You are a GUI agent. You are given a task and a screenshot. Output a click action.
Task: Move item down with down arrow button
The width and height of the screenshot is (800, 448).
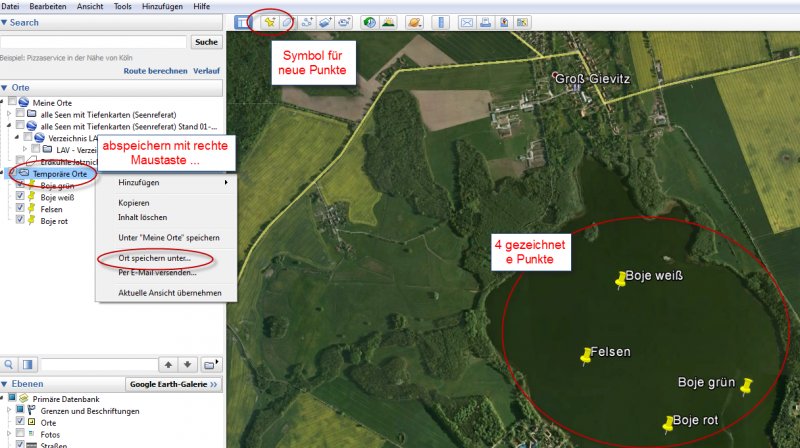point(187,364)
